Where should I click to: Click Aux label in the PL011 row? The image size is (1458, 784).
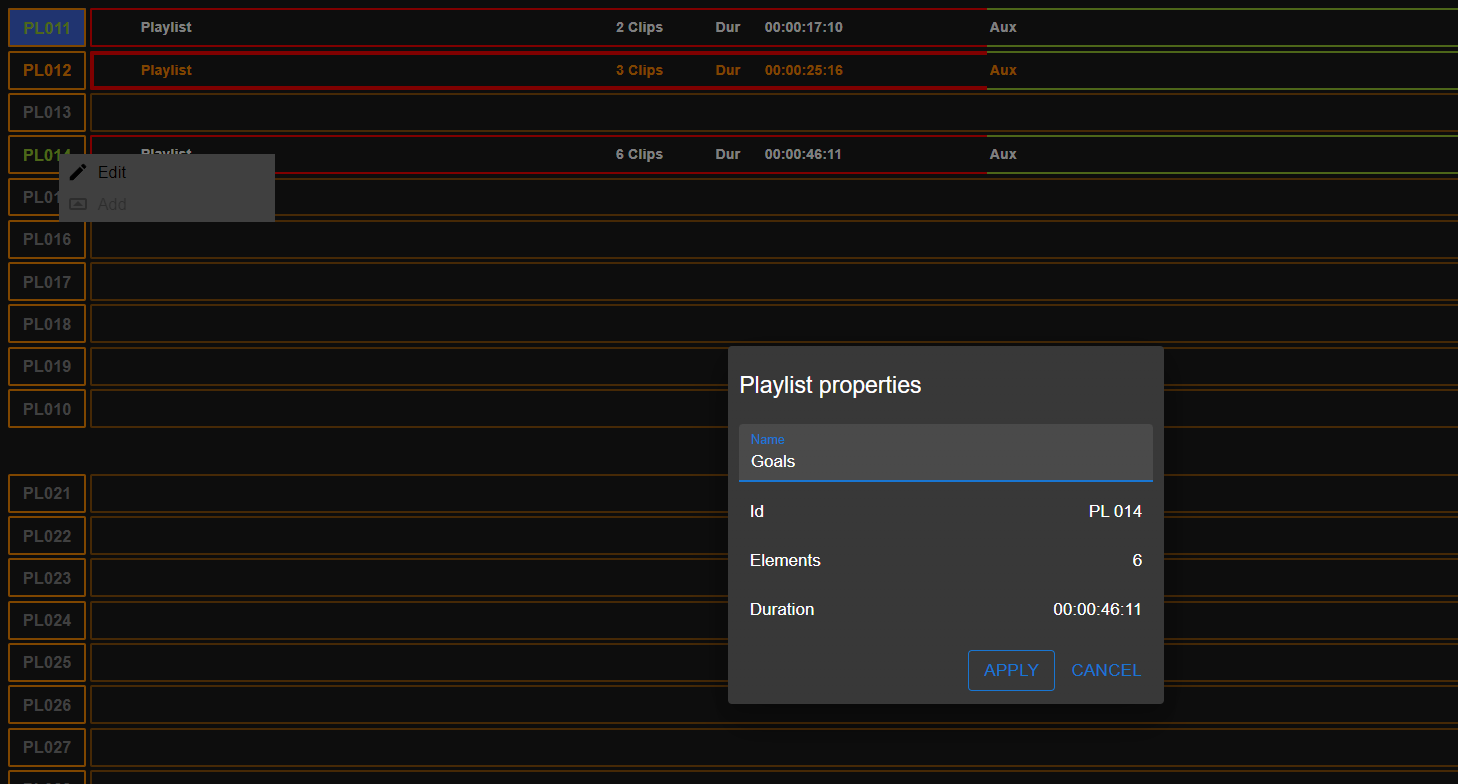pos(1003,28)
